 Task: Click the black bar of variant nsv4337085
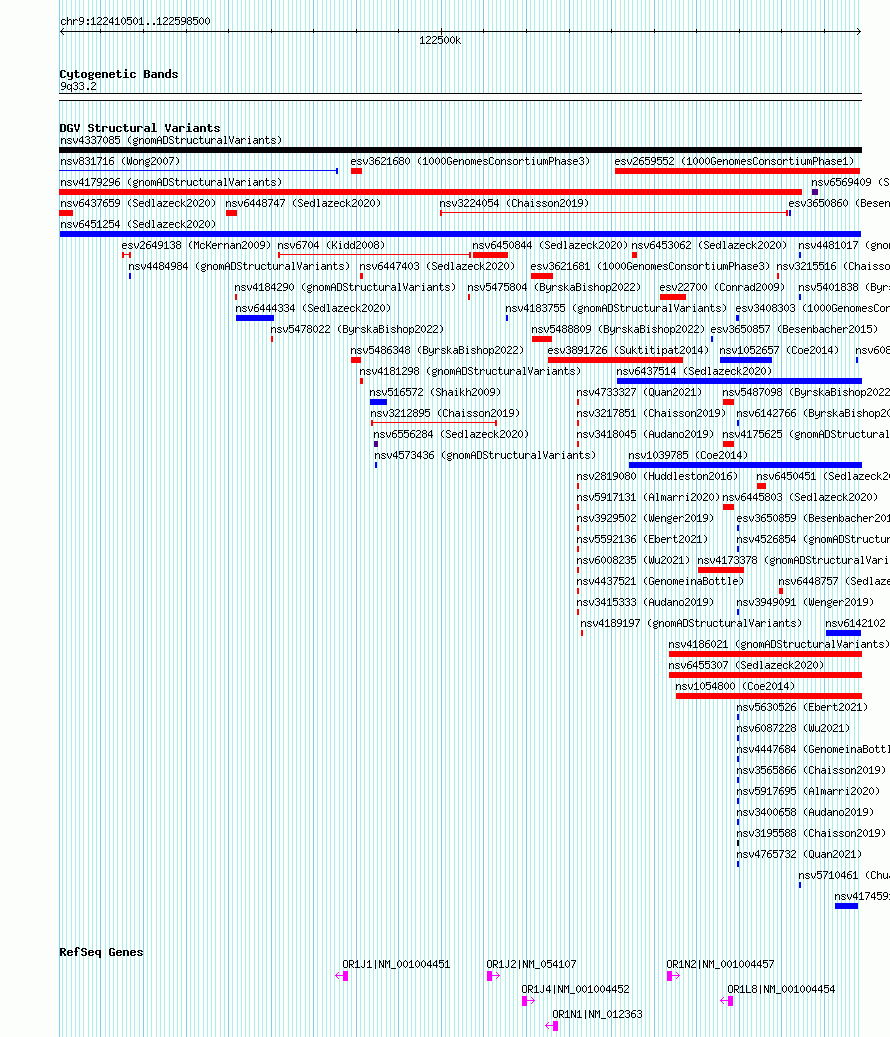[460, 150]
